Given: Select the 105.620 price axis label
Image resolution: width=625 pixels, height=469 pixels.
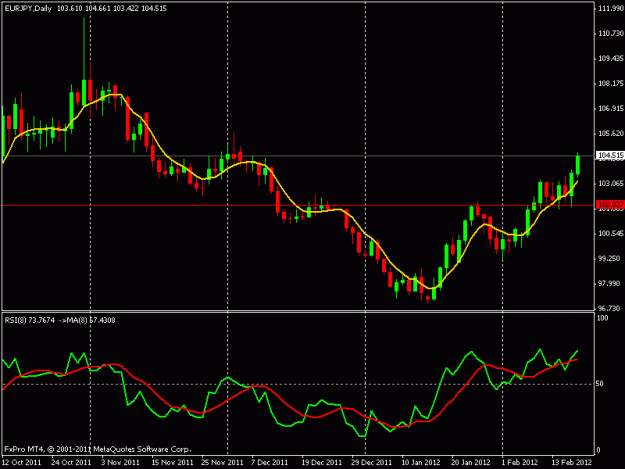Looking at the screenshot, I should [x=610, y=133].
